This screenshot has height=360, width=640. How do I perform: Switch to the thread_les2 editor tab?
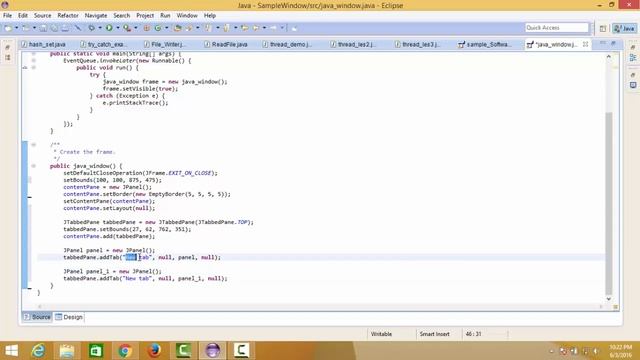click(x=353, y=44)
